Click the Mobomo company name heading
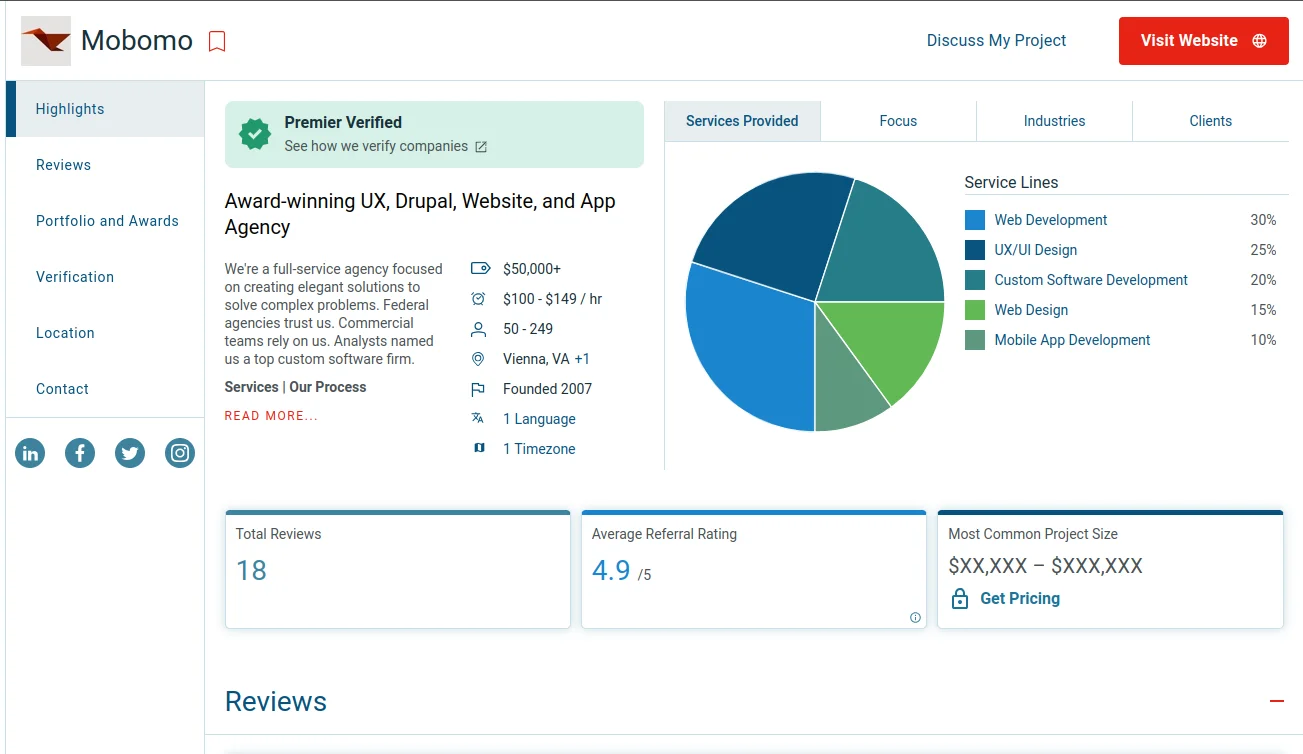 137,40
